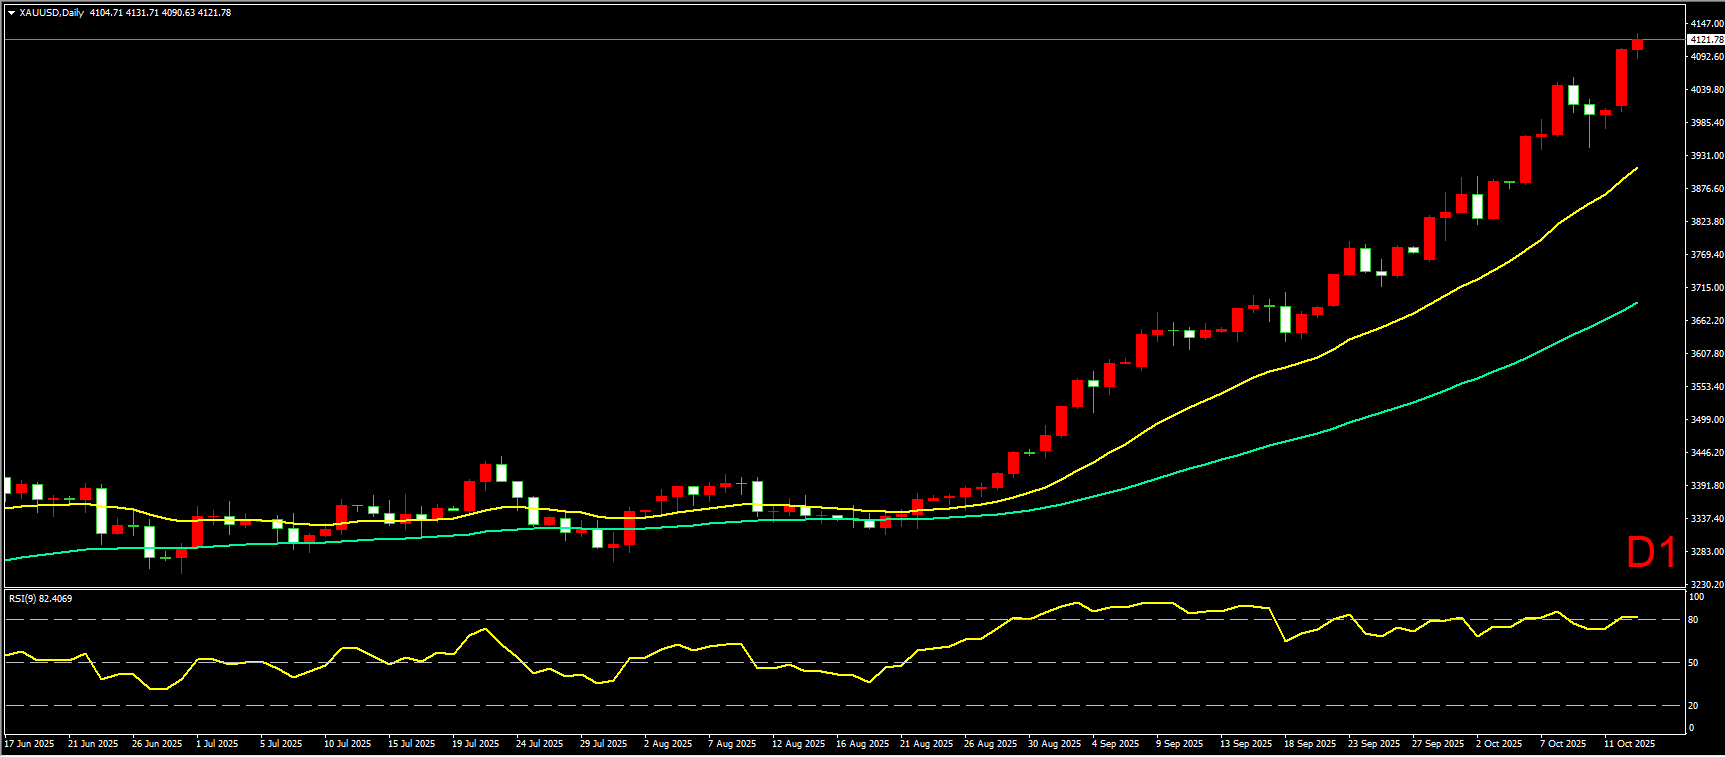
Task: Select the yellow moving average line's right end
Action: [1635, 169]
